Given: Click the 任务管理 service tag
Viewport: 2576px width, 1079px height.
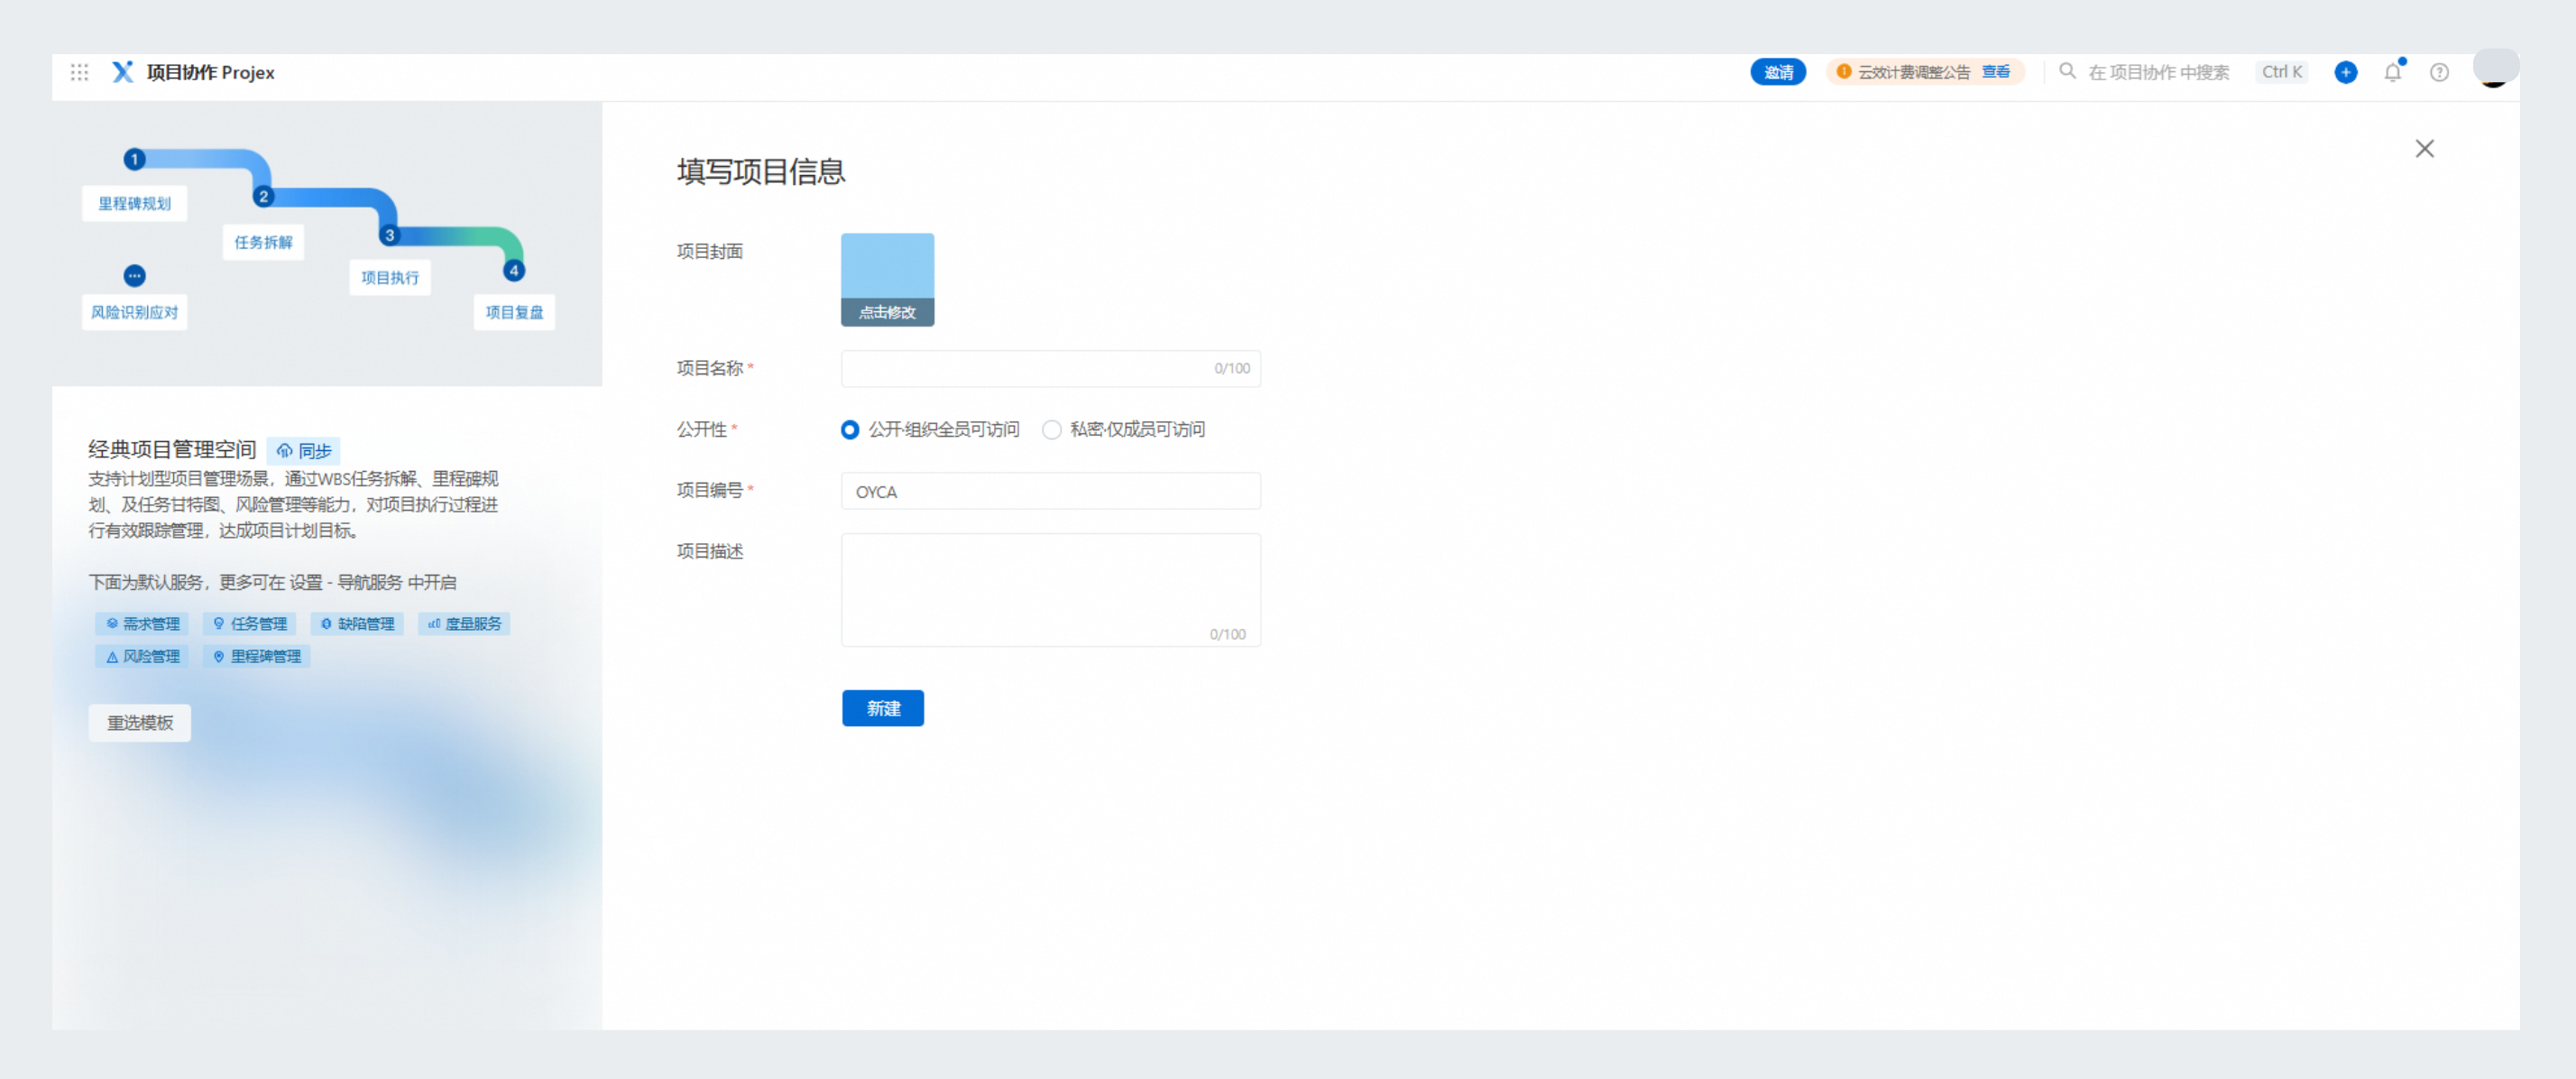Looking at the screenshot, I should point(250,624).
